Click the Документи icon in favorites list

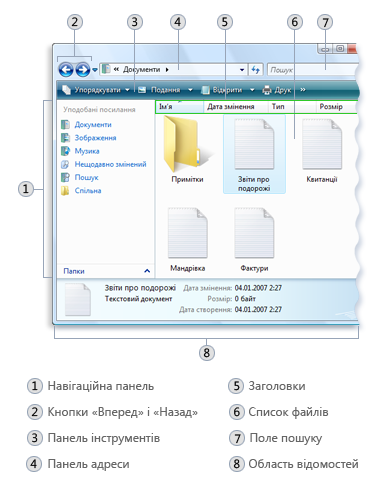[65, 125]
